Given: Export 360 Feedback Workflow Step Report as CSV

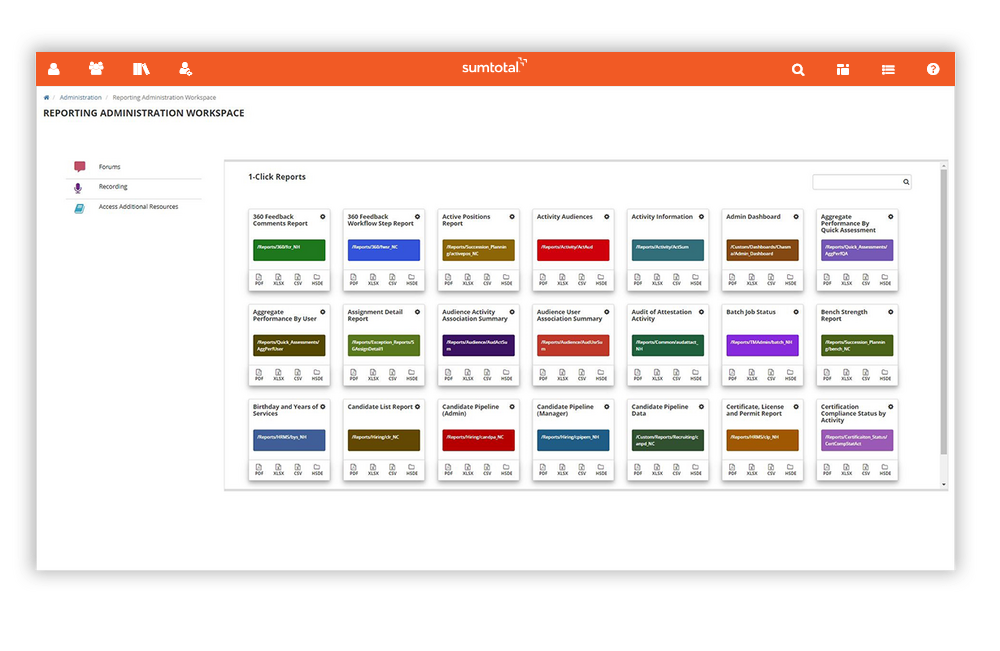Looking at the screenshot, I should click(392, 279).
